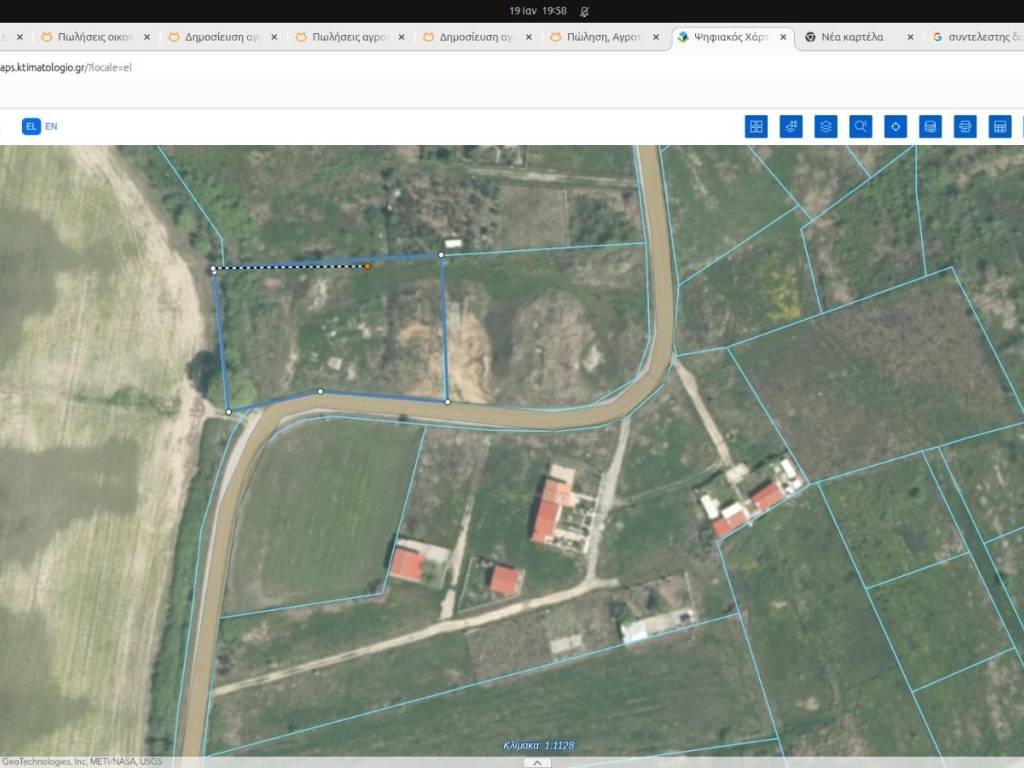
Task: Click the orange measurement endpoint on map
Action: pyautogui.click(x=368, y=266)
